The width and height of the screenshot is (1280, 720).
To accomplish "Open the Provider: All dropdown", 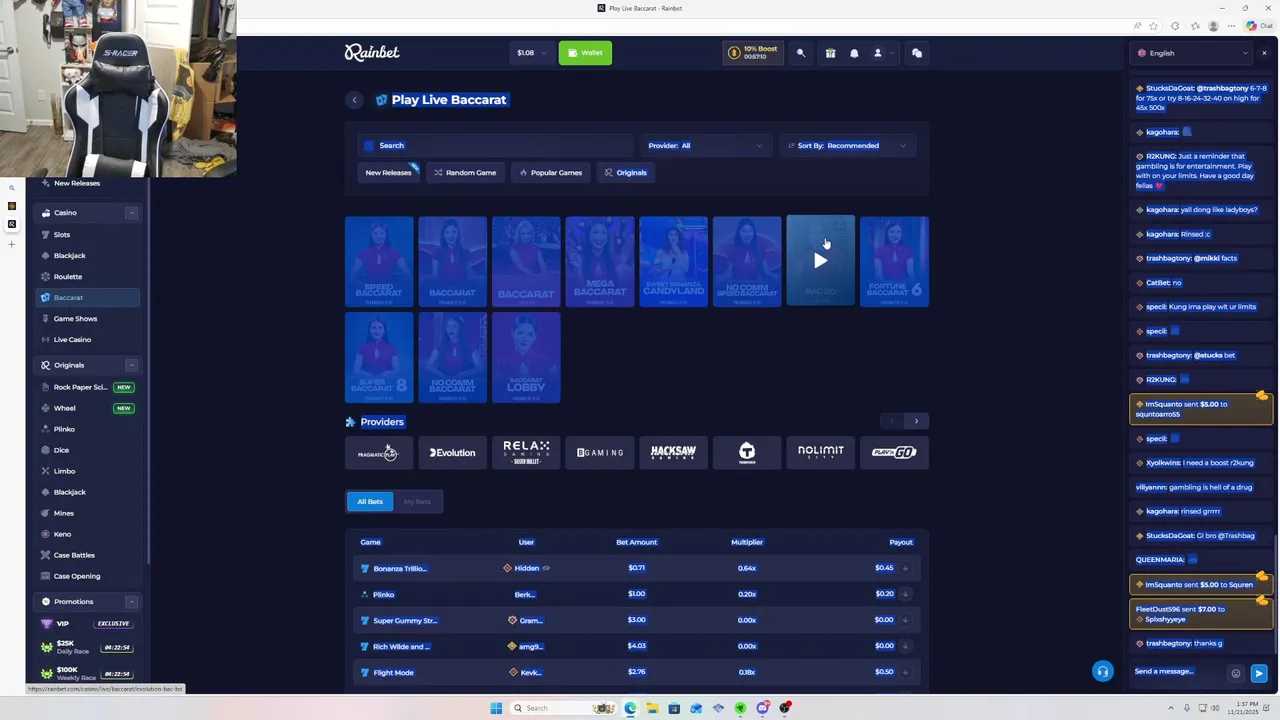I will (705, 146).
